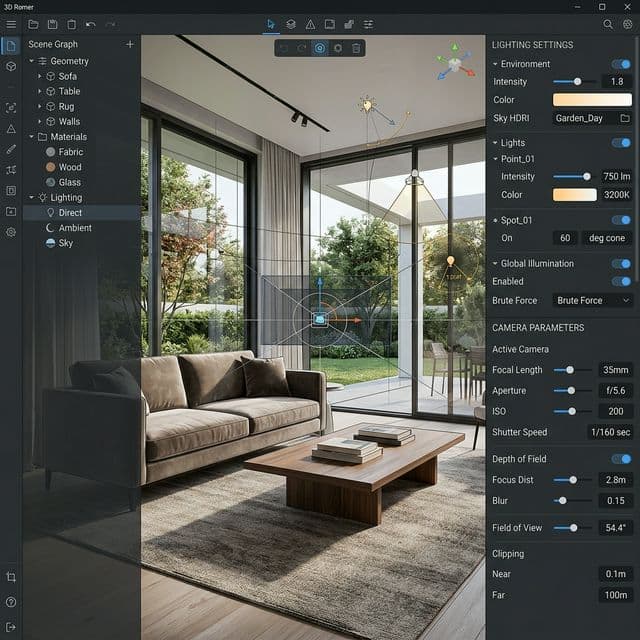Toggle the Global Illumination switch
The image size is (640, 640).
tap(621, 264)
